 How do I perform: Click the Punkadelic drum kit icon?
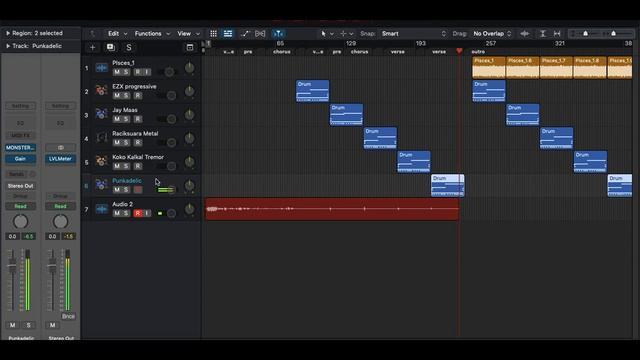(101, 185)
